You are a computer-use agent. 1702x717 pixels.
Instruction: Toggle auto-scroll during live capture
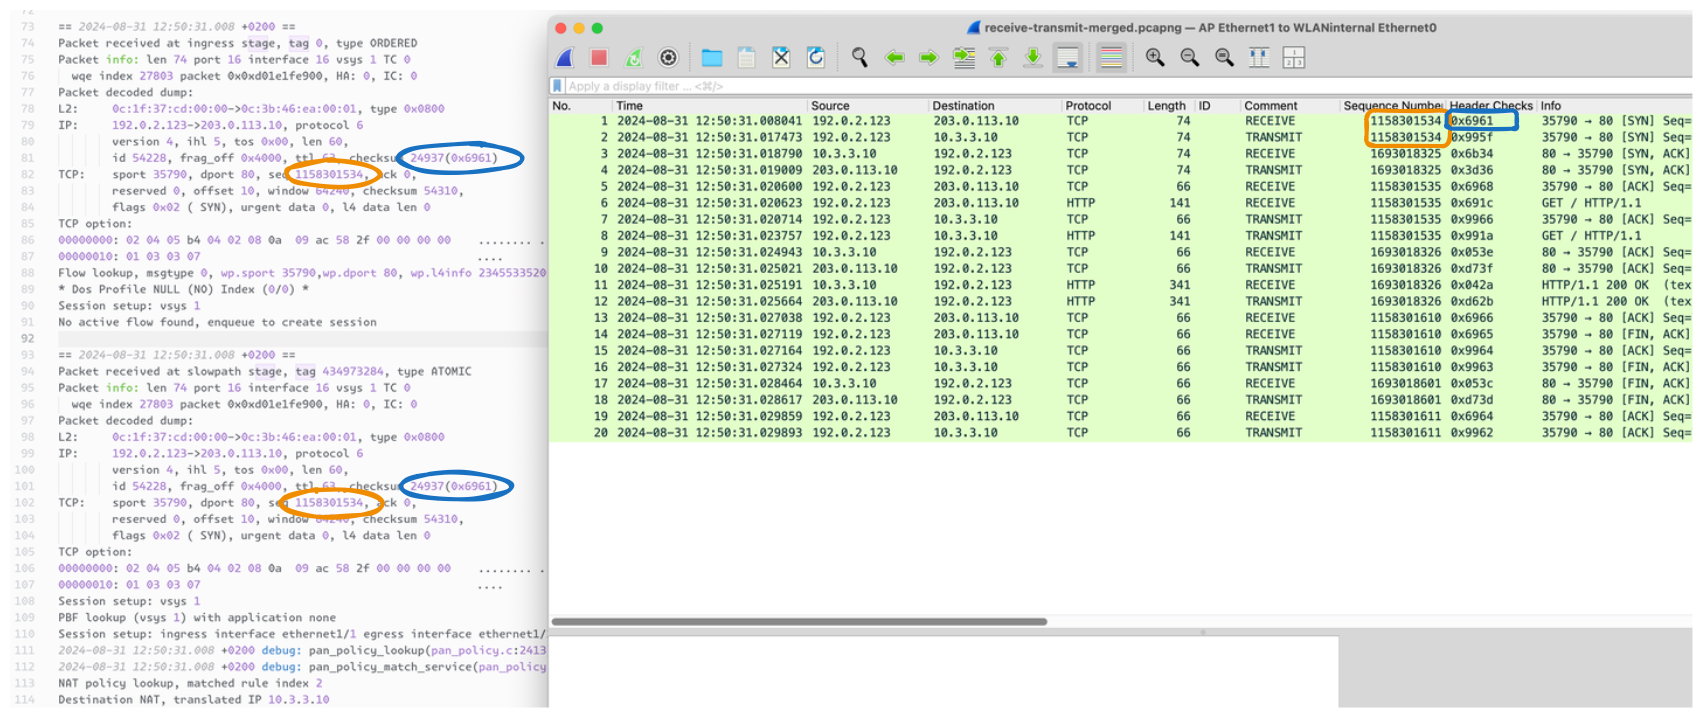click(x=1068, y=58)
